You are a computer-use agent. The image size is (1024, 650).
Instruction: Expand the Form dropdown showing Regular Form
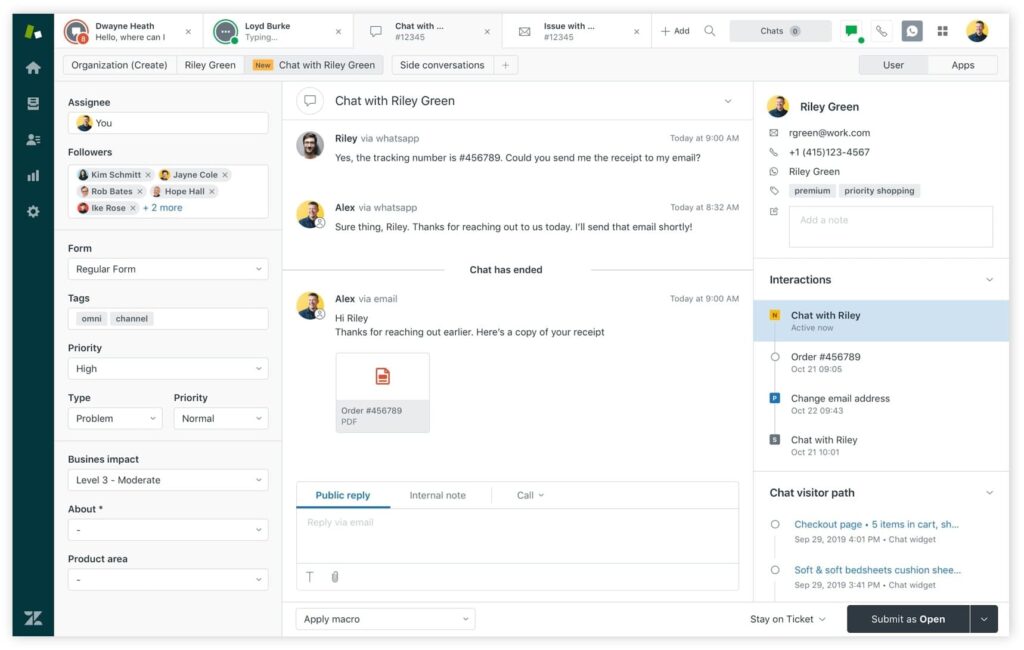(x=168, y=269)
